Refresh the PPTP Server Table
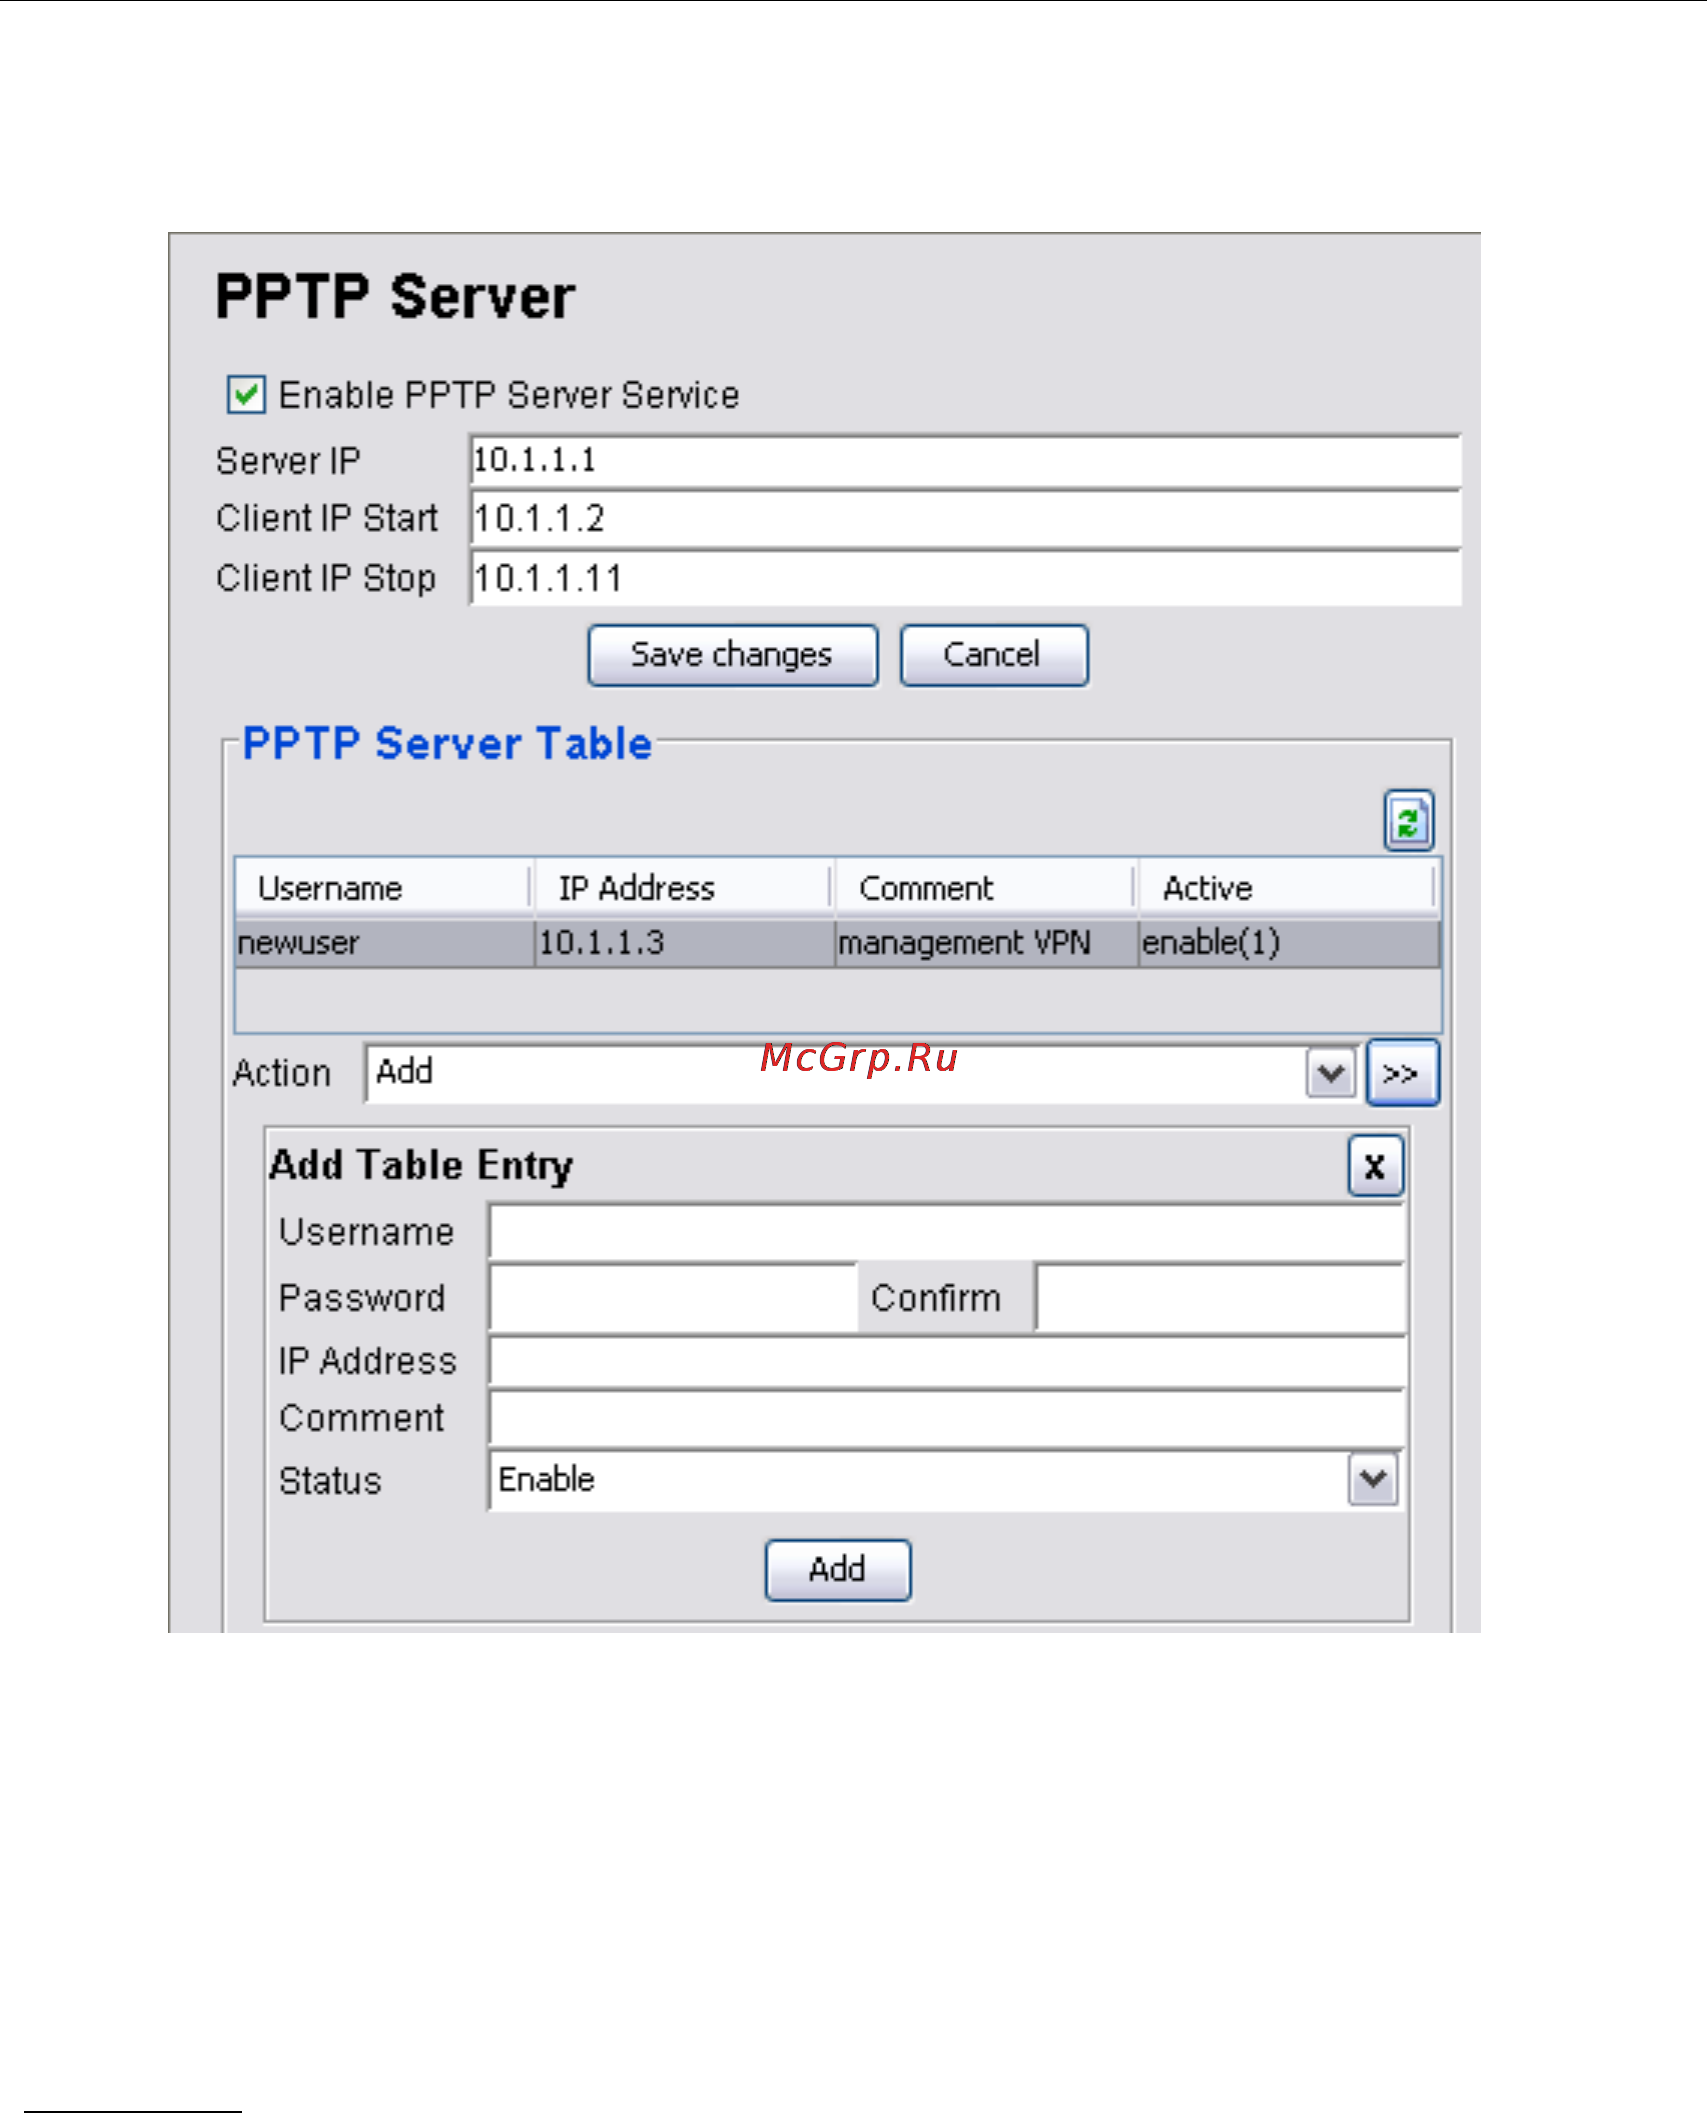Viewport: 1707px width, 2113px height. tap(1408, 821)
